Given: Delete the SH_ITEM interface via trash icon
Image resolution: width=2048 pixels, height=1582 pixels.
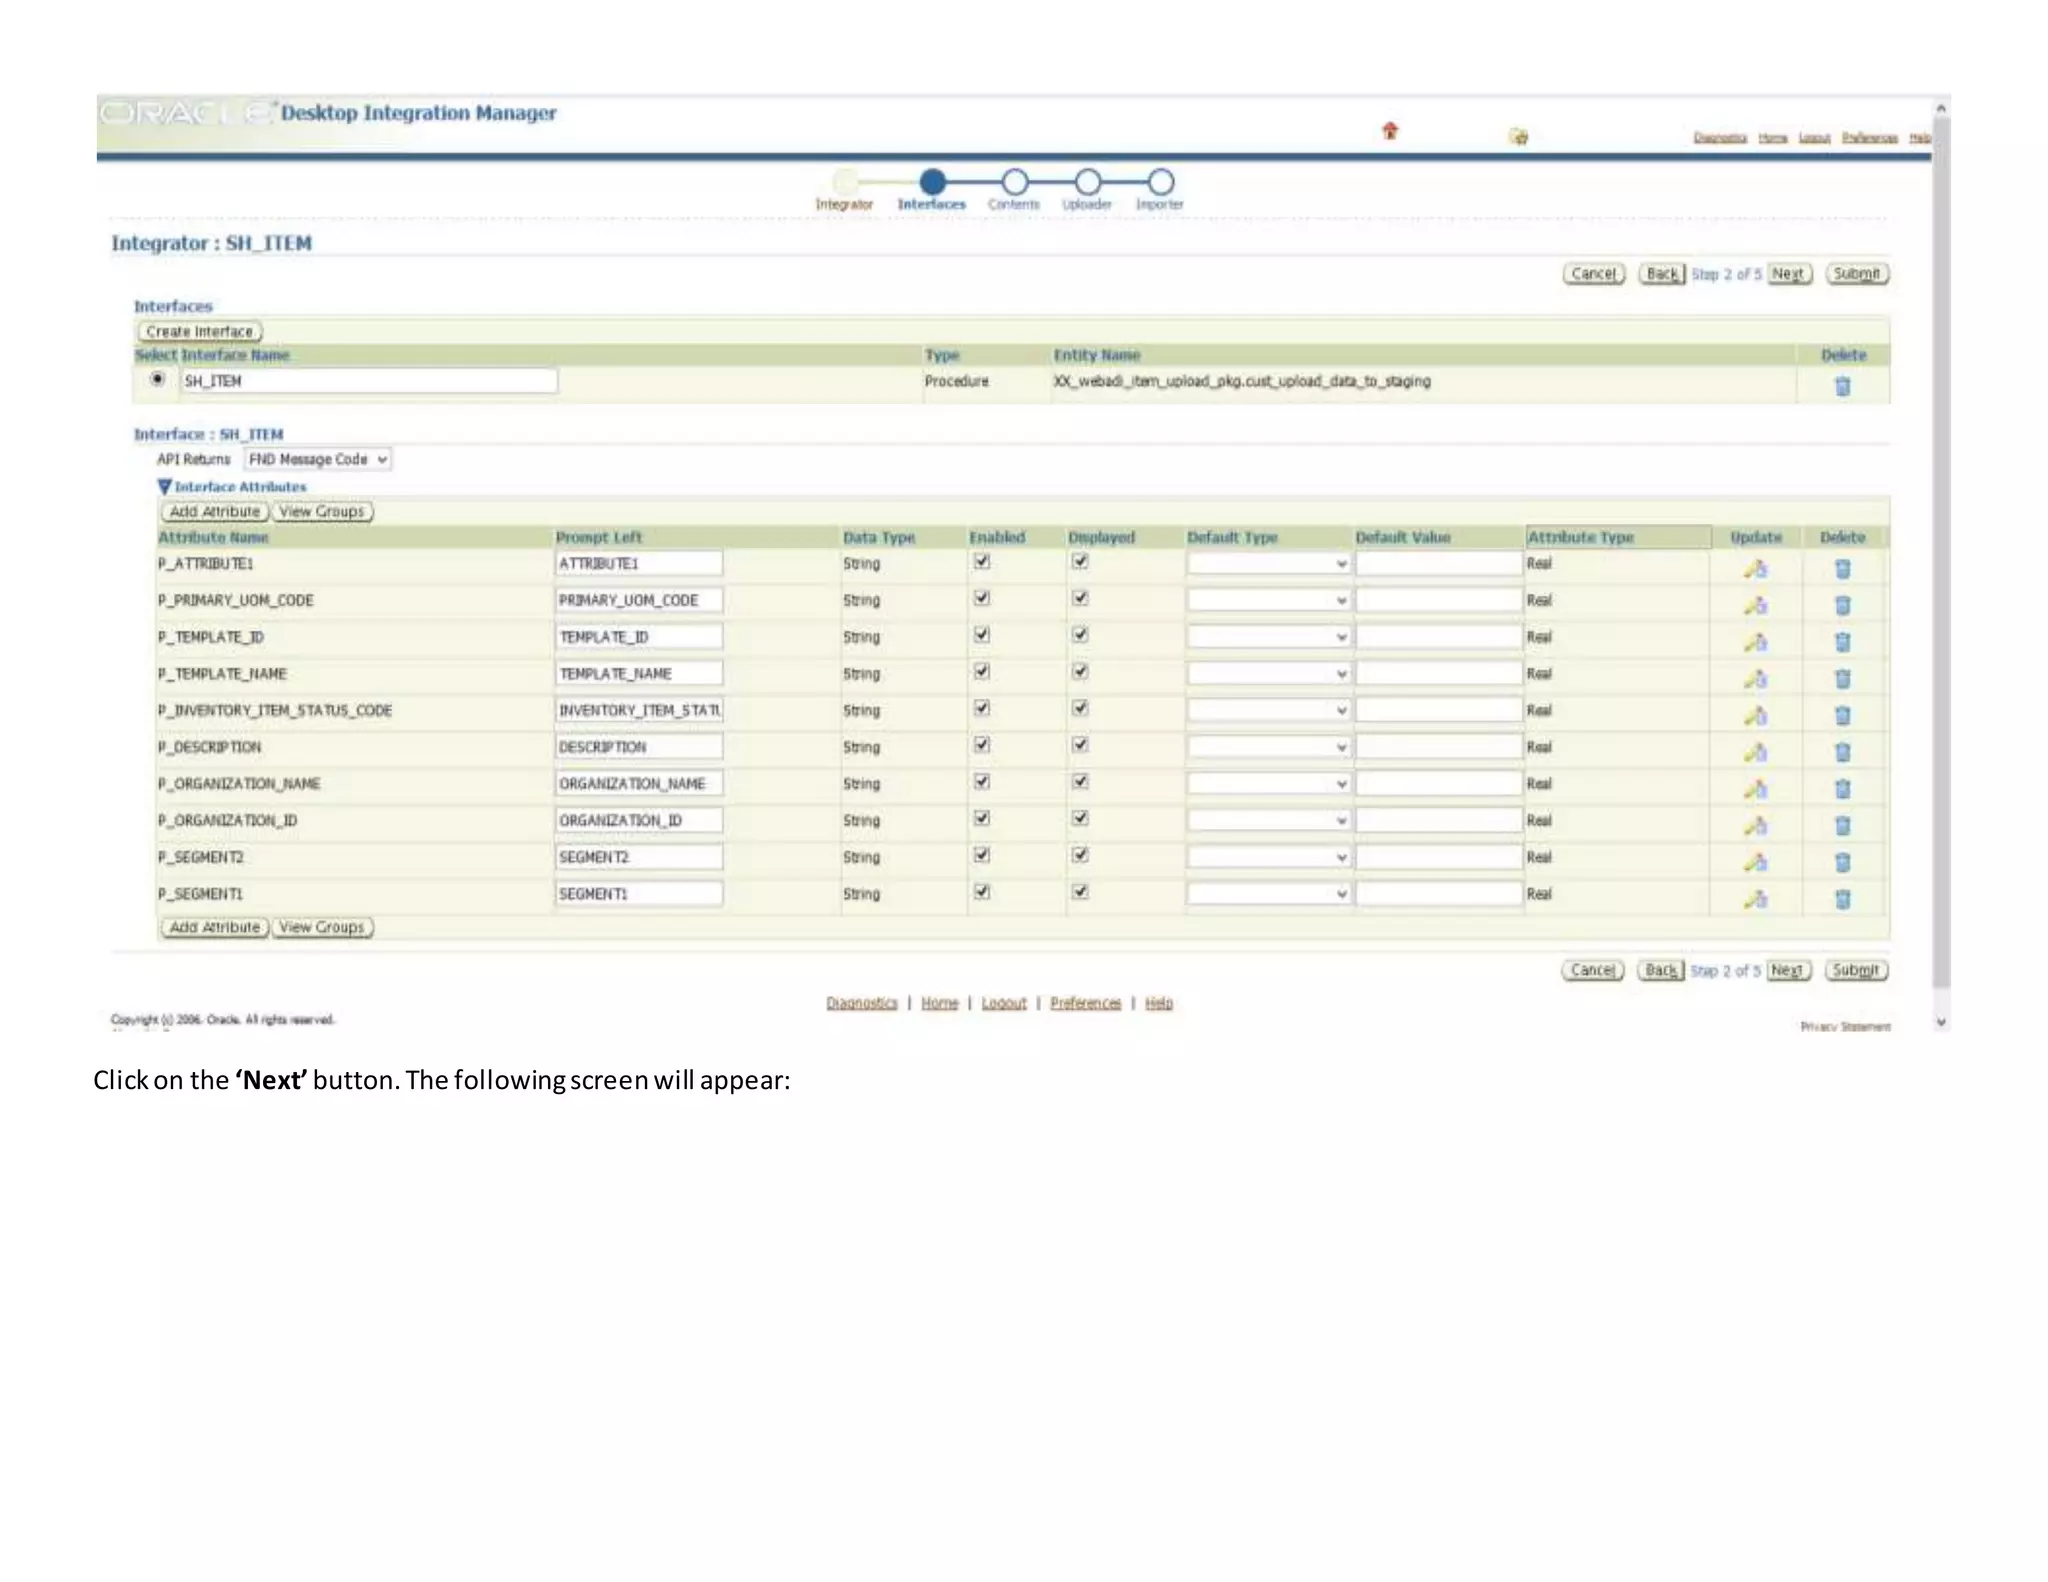Looking at the screenshot, I should (x=1842, y=386).
